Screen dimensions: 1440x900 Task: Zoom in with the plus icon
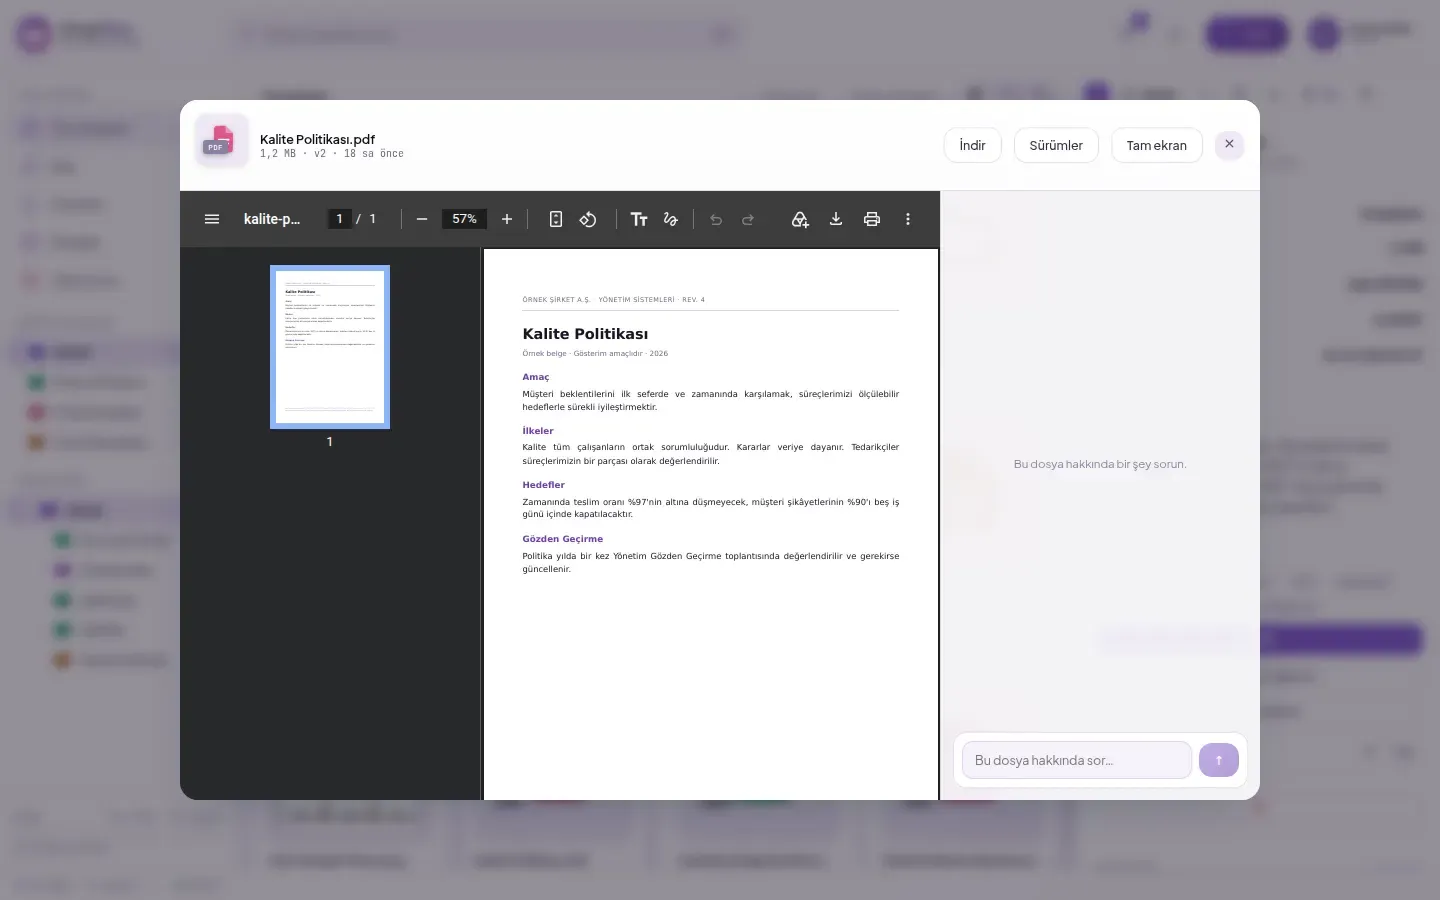[x=507, y=219]
